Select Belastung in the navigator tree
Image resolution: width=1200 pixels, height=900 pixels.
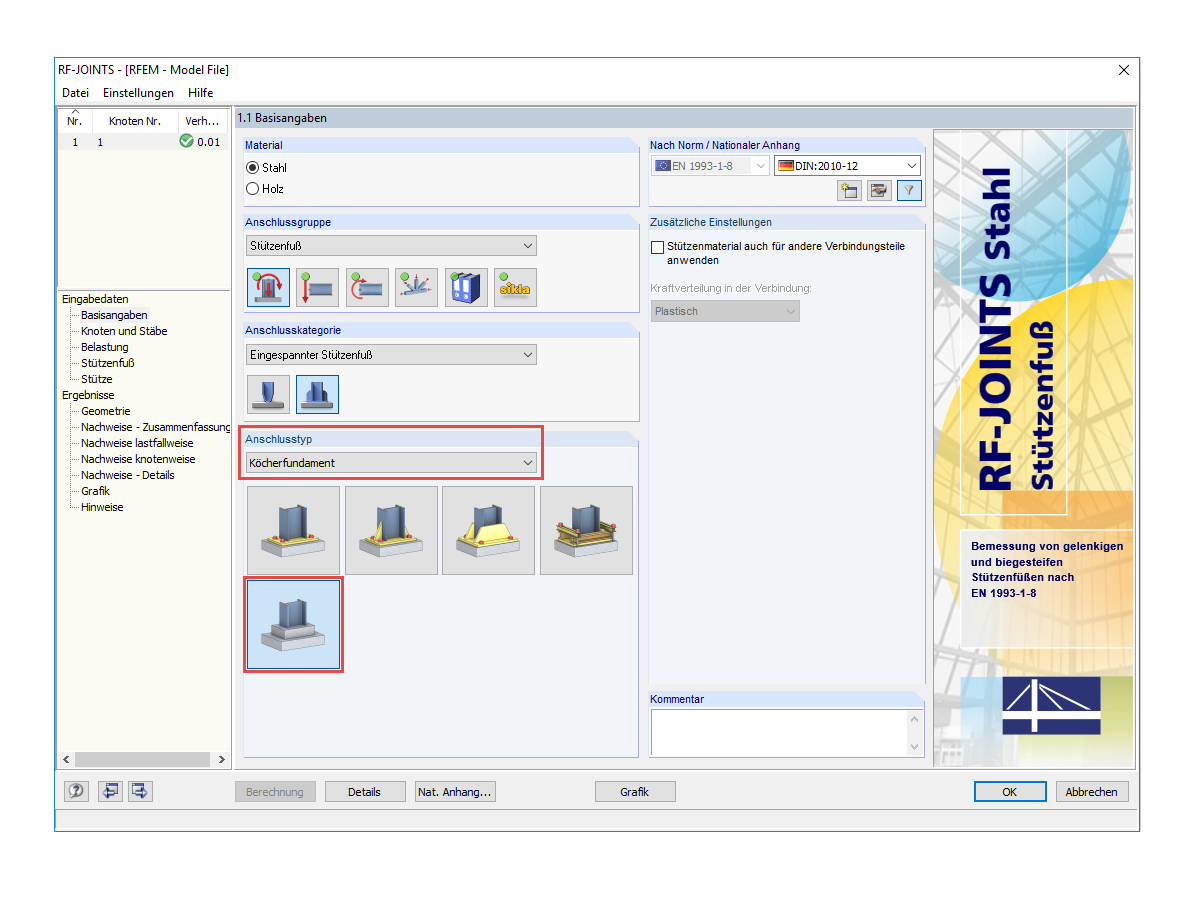(105, 347)
